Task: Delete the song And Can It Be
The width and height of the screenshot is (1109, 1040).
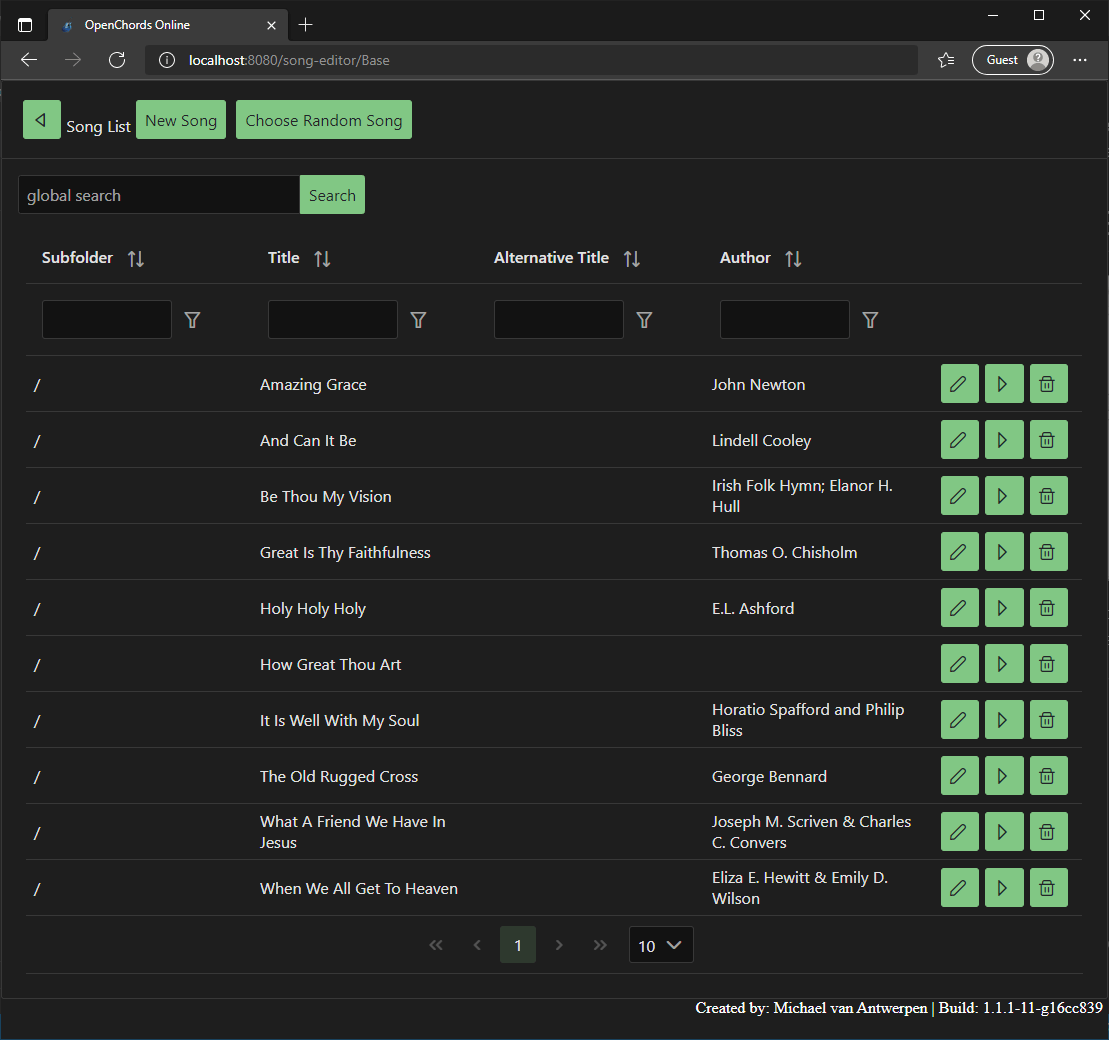Action: point(1048,439)
